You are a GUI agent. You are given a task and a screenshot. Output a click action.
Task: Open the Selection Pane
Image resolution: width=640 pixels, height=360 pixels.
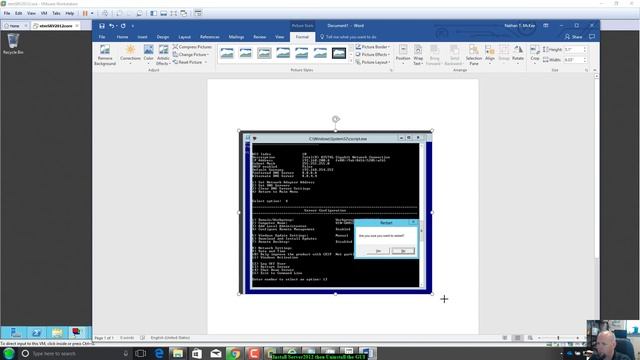click(474, 55)
